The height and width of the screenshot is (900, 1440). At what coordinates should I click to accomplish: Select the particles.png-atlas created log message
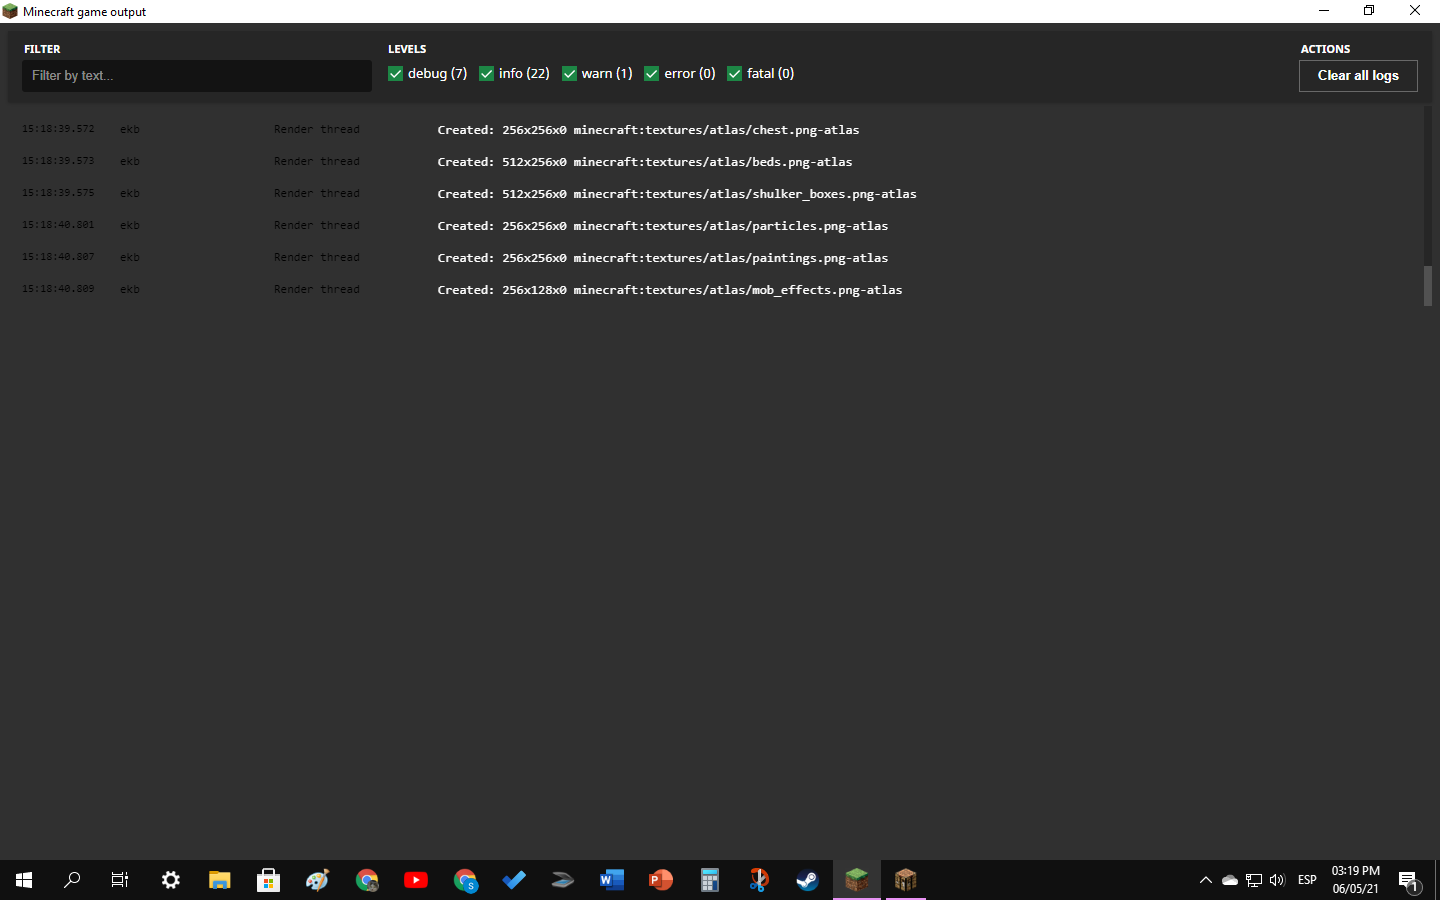point(663,226)
